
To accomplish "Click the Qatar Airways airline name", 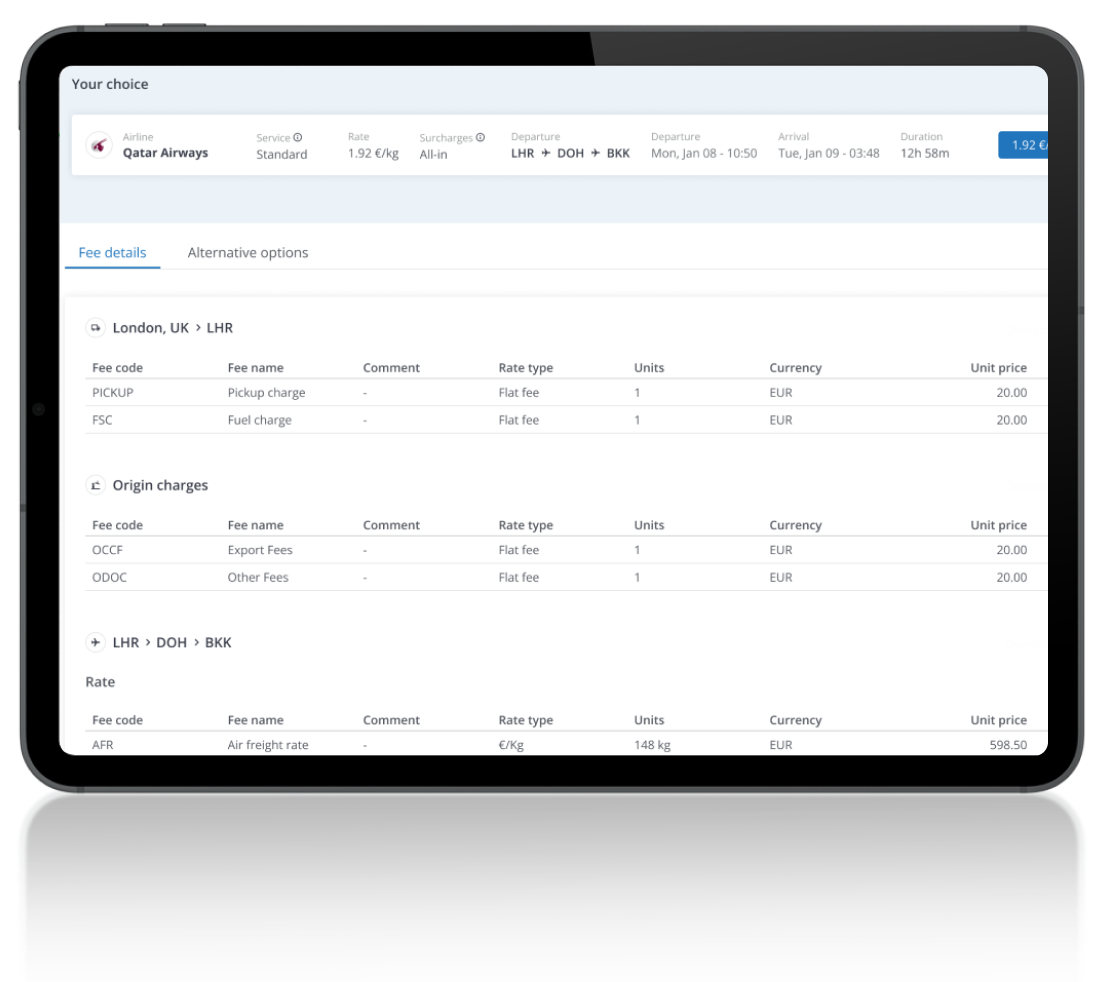I will (x=165, y=153).
